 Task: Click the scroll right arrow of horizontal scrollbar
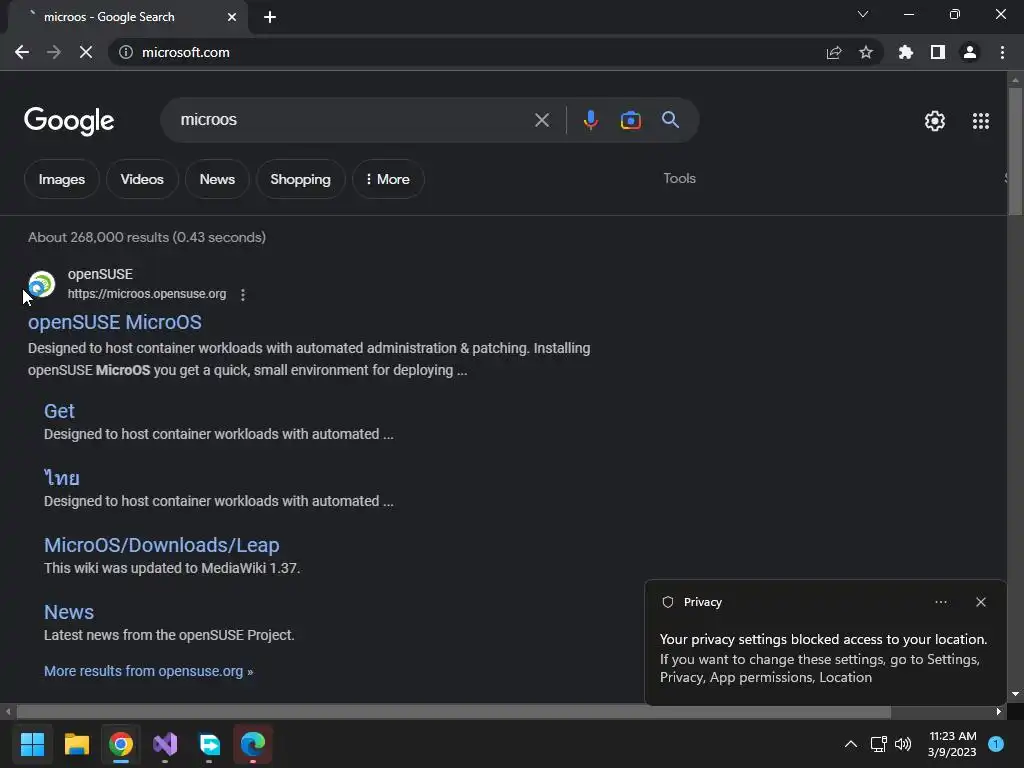coord(999,711)
